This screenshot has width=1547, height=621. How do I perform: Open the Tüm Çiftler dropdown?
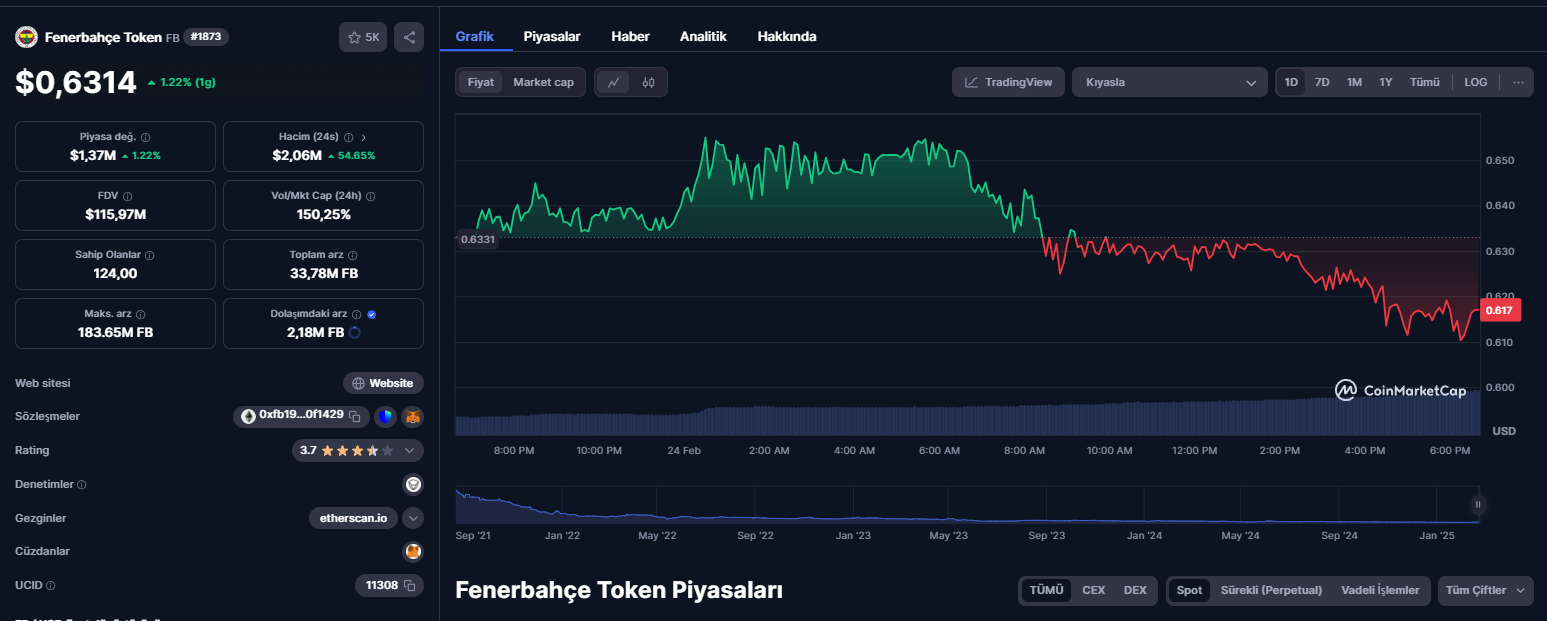coord(1485,590)
